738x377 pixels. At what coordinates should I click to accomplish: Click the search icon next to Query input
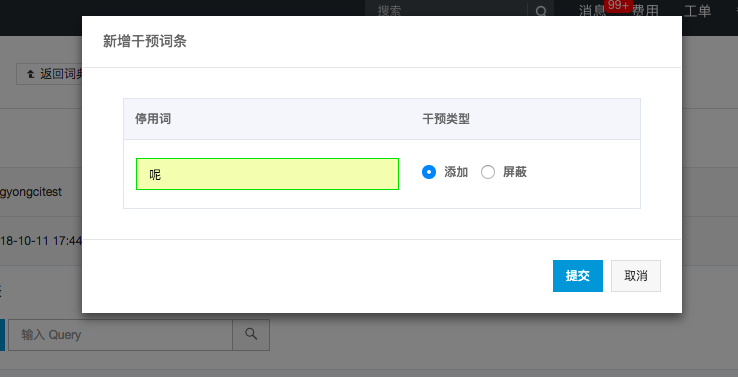(251, 335)
